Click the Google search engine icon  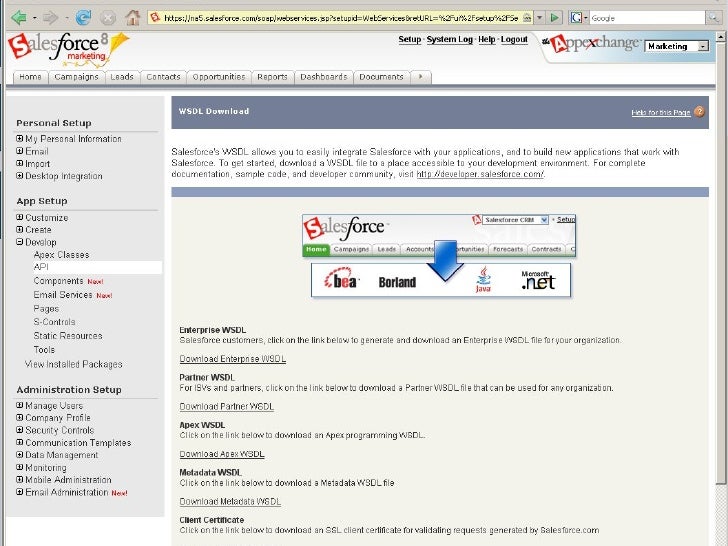[576, 18]
